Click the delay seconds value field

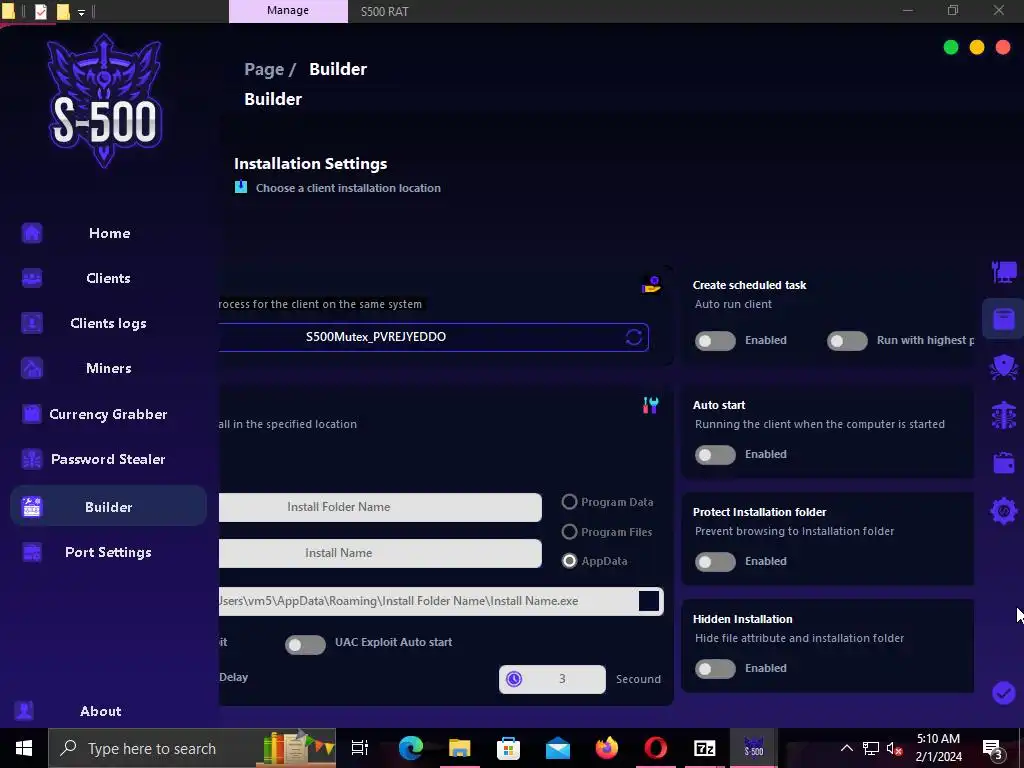click(x=552, y=679)
